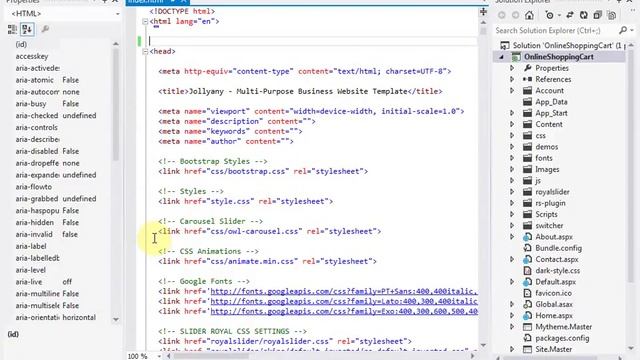
Task: Click the dark-style.css file icon
Action: (527, 271)
